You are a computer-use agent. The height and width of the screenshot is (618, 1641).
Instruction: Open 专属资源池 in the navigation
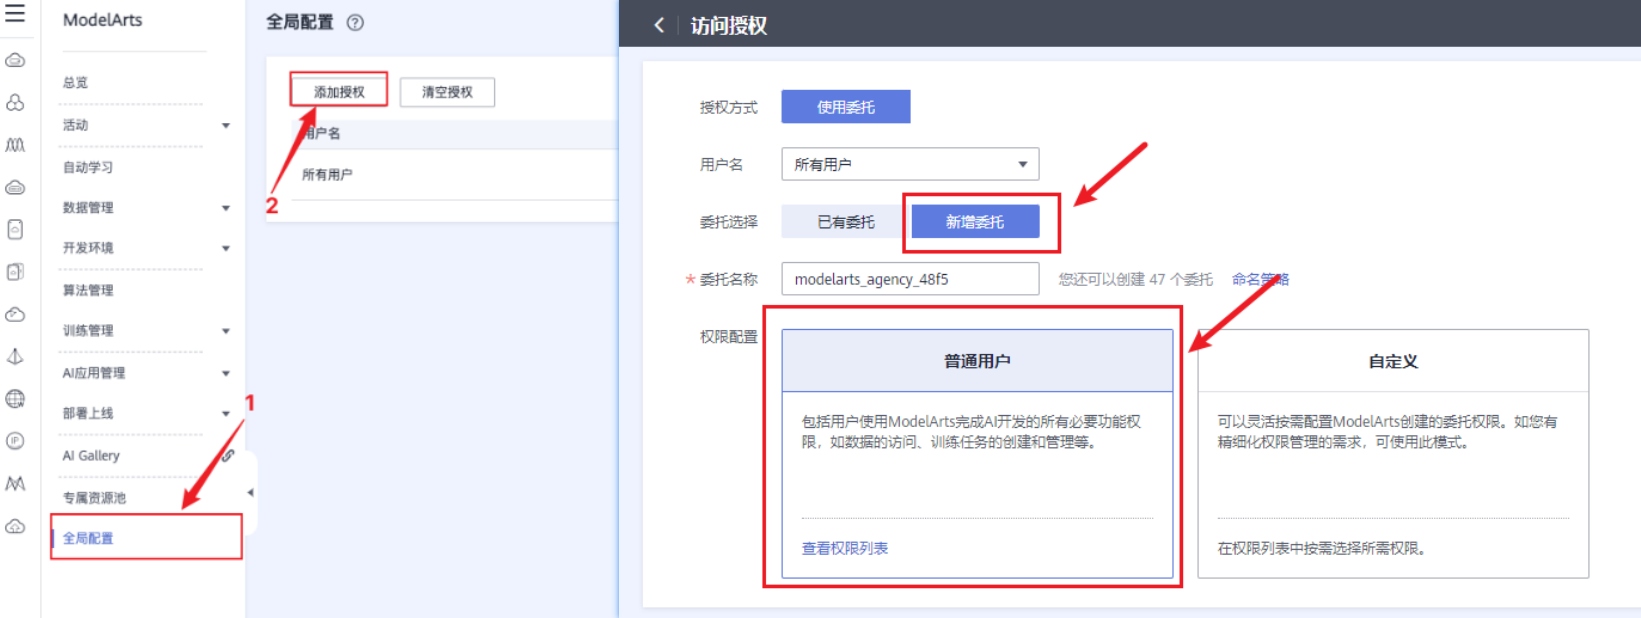pos(94,497)
